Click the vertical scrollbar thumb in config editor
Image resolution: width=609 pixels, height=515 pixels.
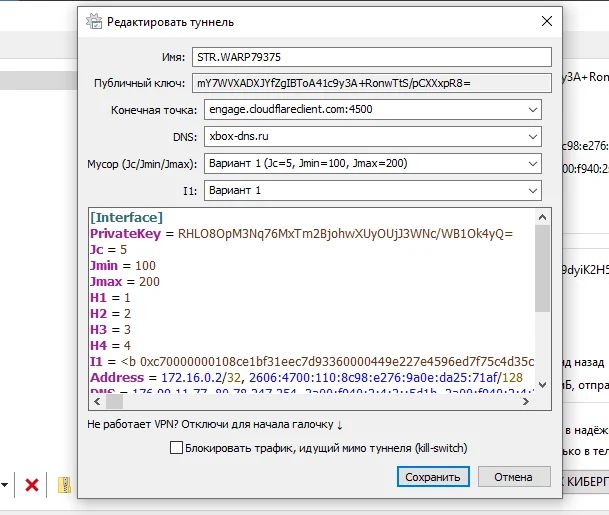coord(542,270)
